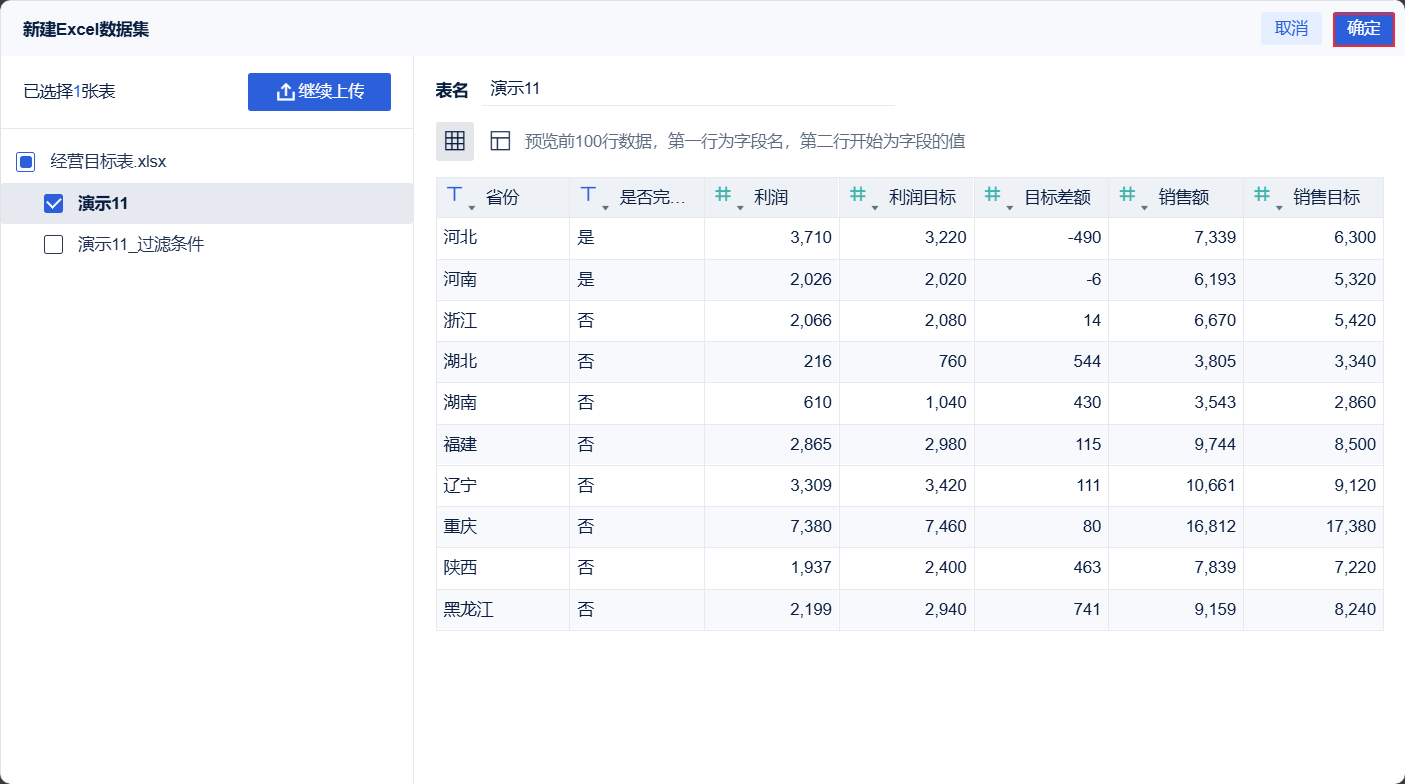1405x784 pixels.
Task: Open type dropdown arrow for 省份 column
Action: tap(471, 207)
